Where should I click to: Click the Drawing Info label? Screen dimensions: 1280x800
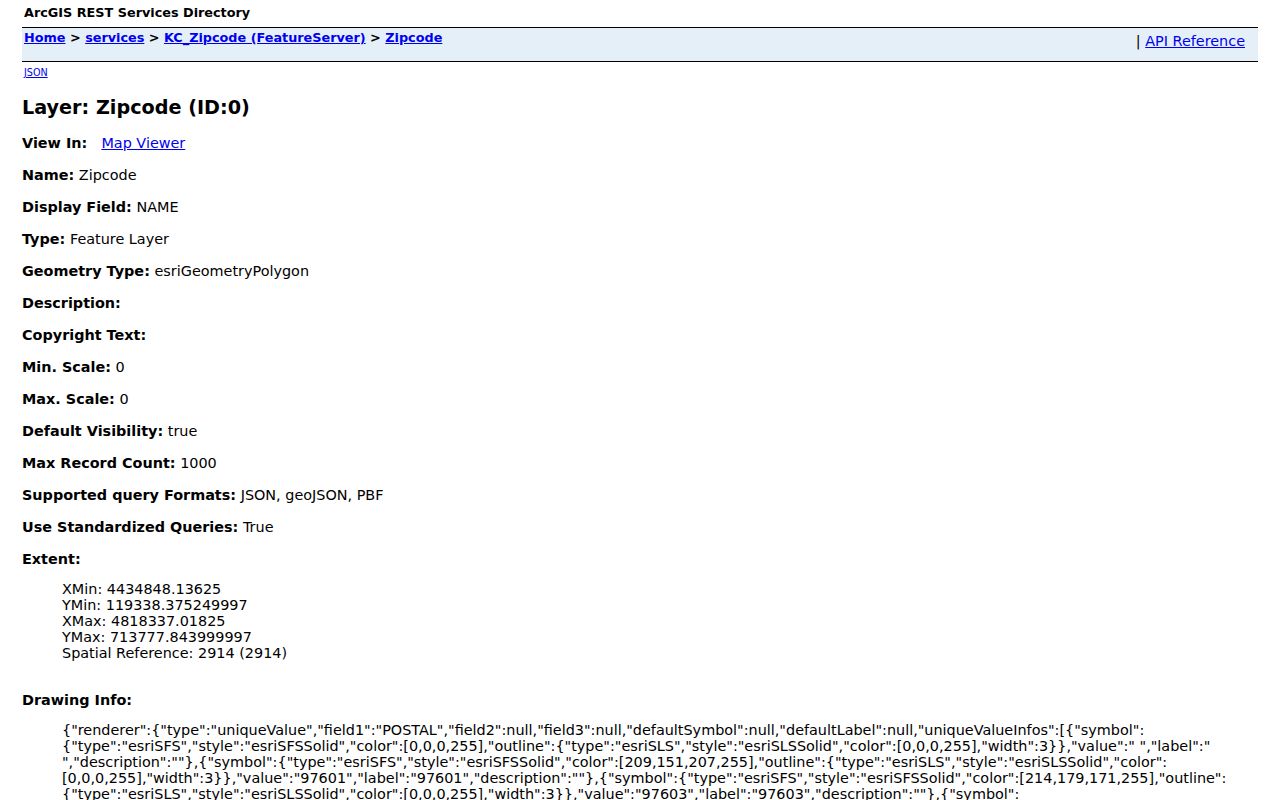77,700
